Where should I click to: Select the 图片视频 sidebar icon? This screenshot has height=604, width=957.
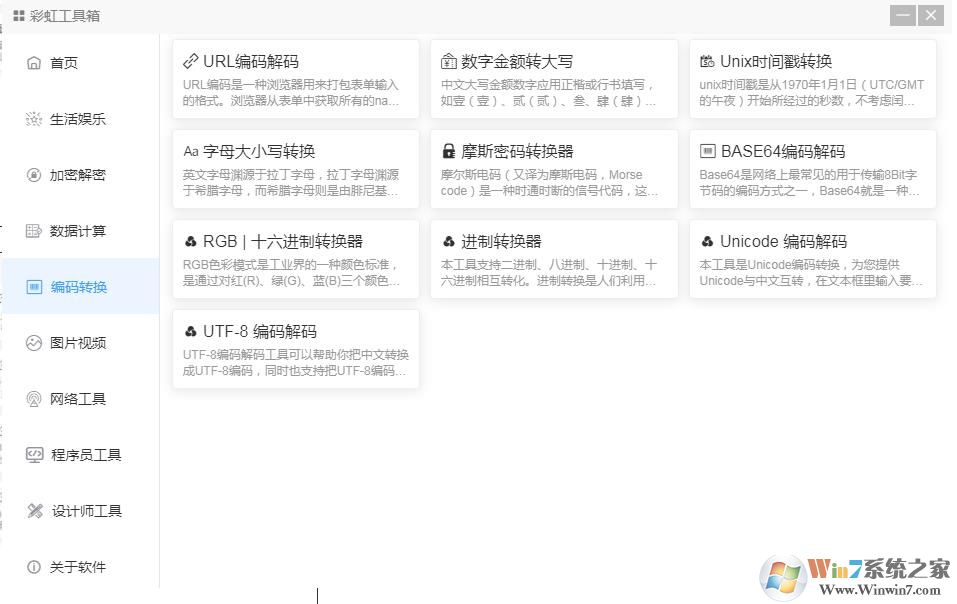coord(34,342)
